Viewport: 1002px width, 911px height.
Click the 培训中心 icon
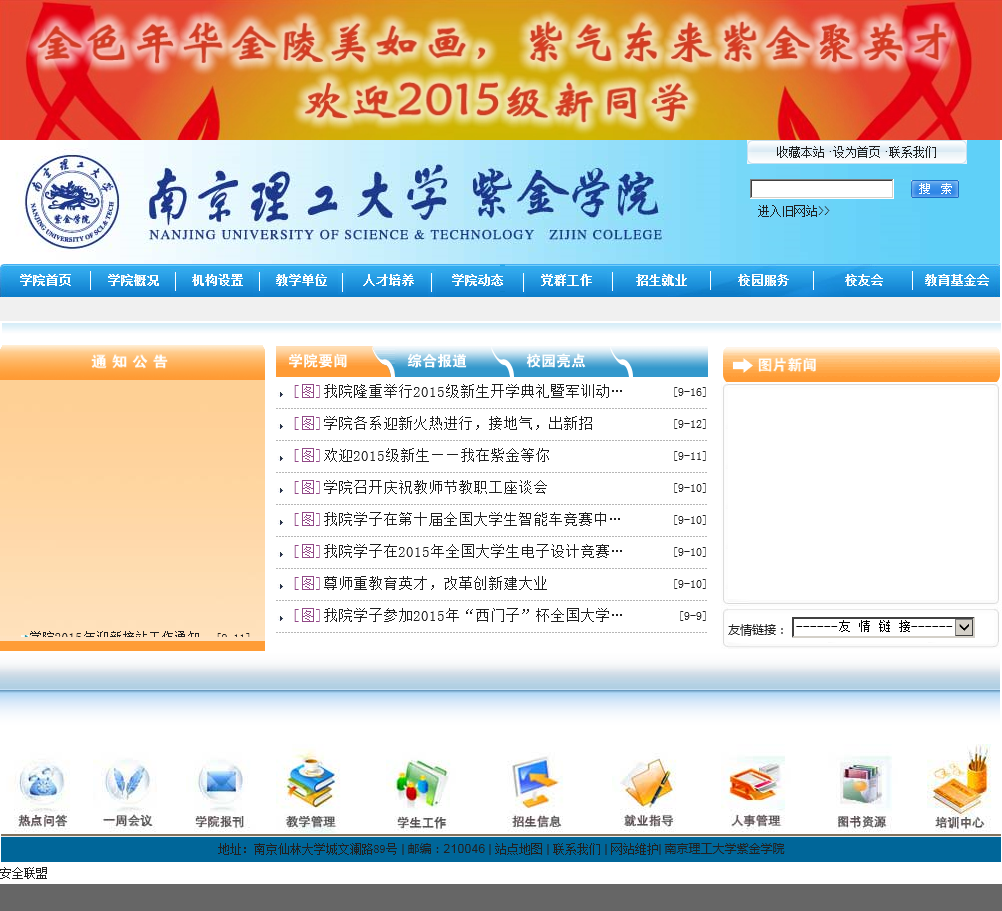click(957, 789)
